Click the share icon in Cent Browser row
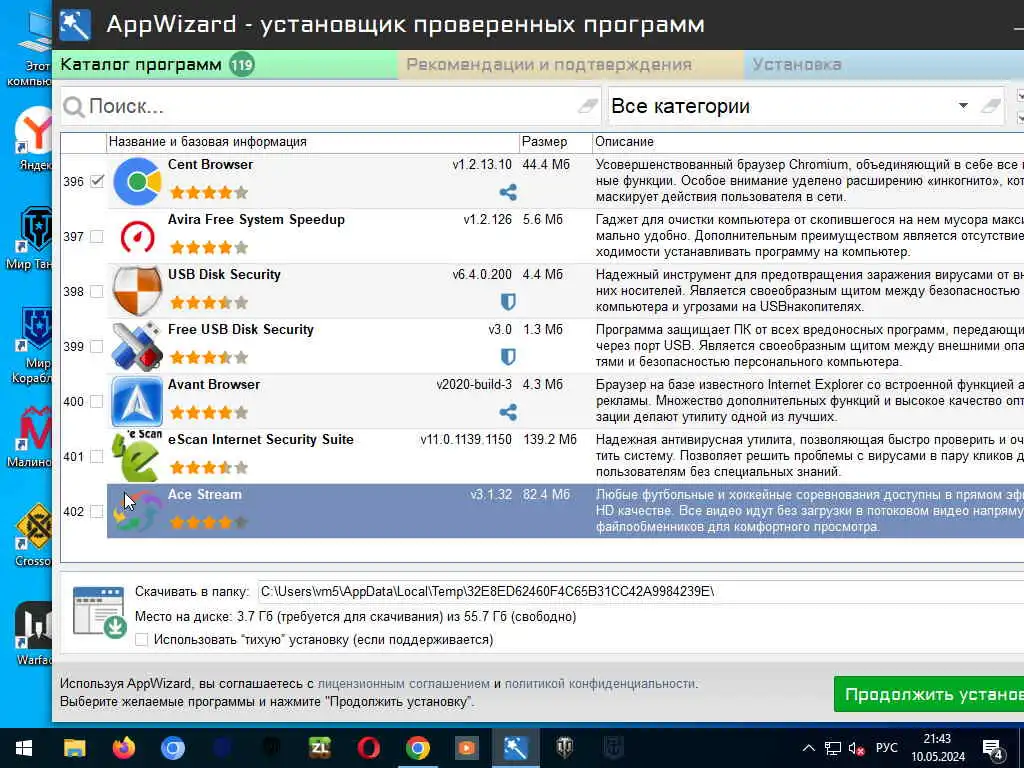 (x=507, y=192)
